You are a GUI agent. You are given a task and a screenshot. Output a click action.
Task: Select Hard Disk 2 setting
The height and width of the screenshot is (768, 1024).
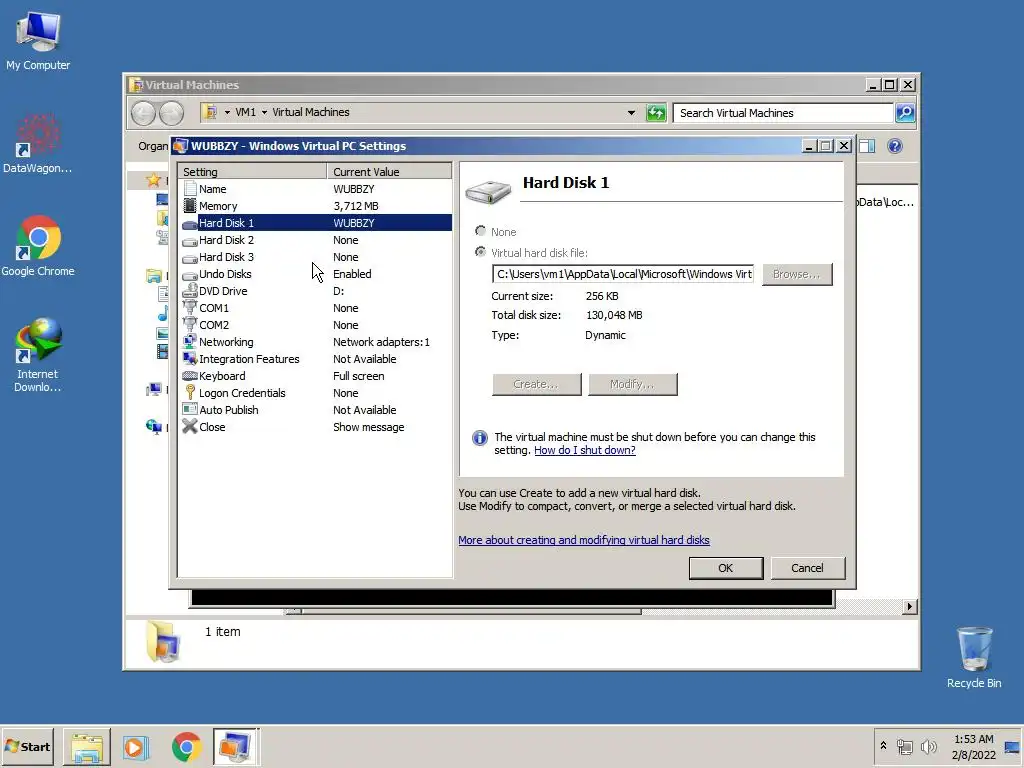[x=315, y=240]
